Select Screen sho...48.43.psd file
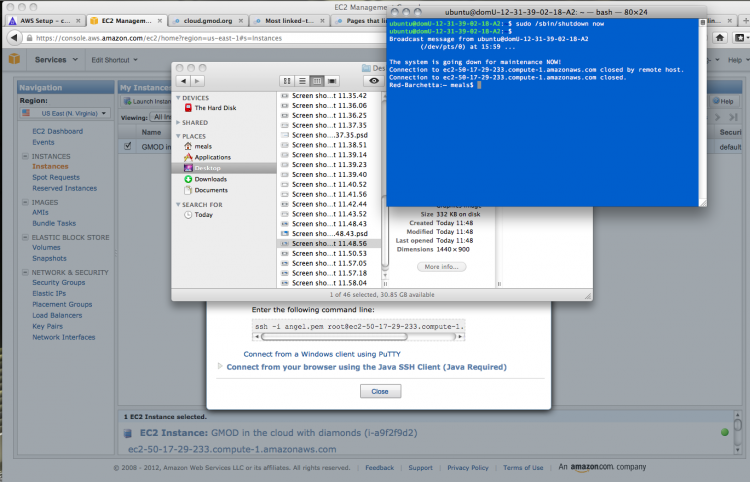 329,234
